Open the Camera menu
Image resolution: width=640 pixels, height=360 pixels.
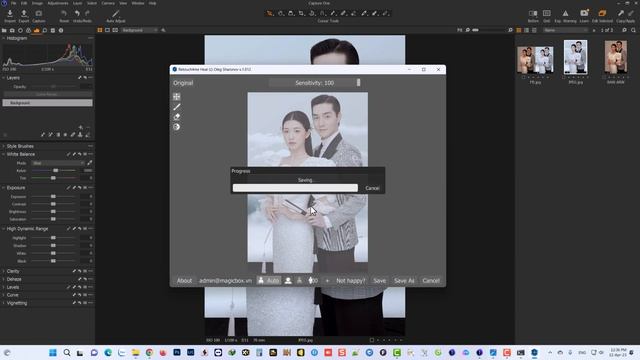click(108, 3)
